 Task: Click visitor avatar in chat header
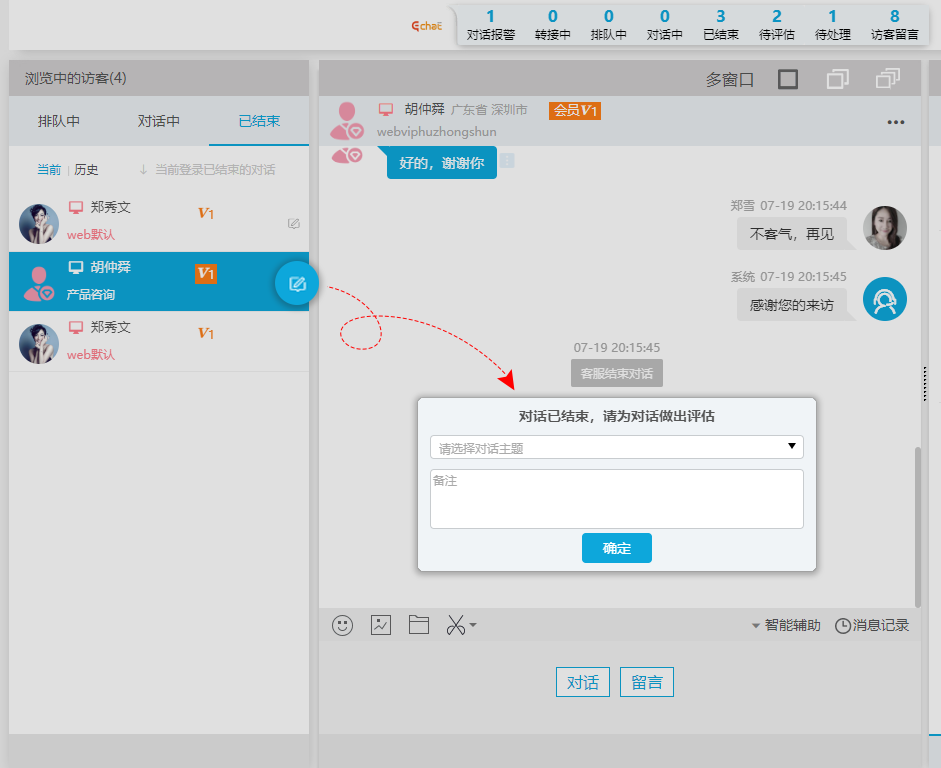347,121
